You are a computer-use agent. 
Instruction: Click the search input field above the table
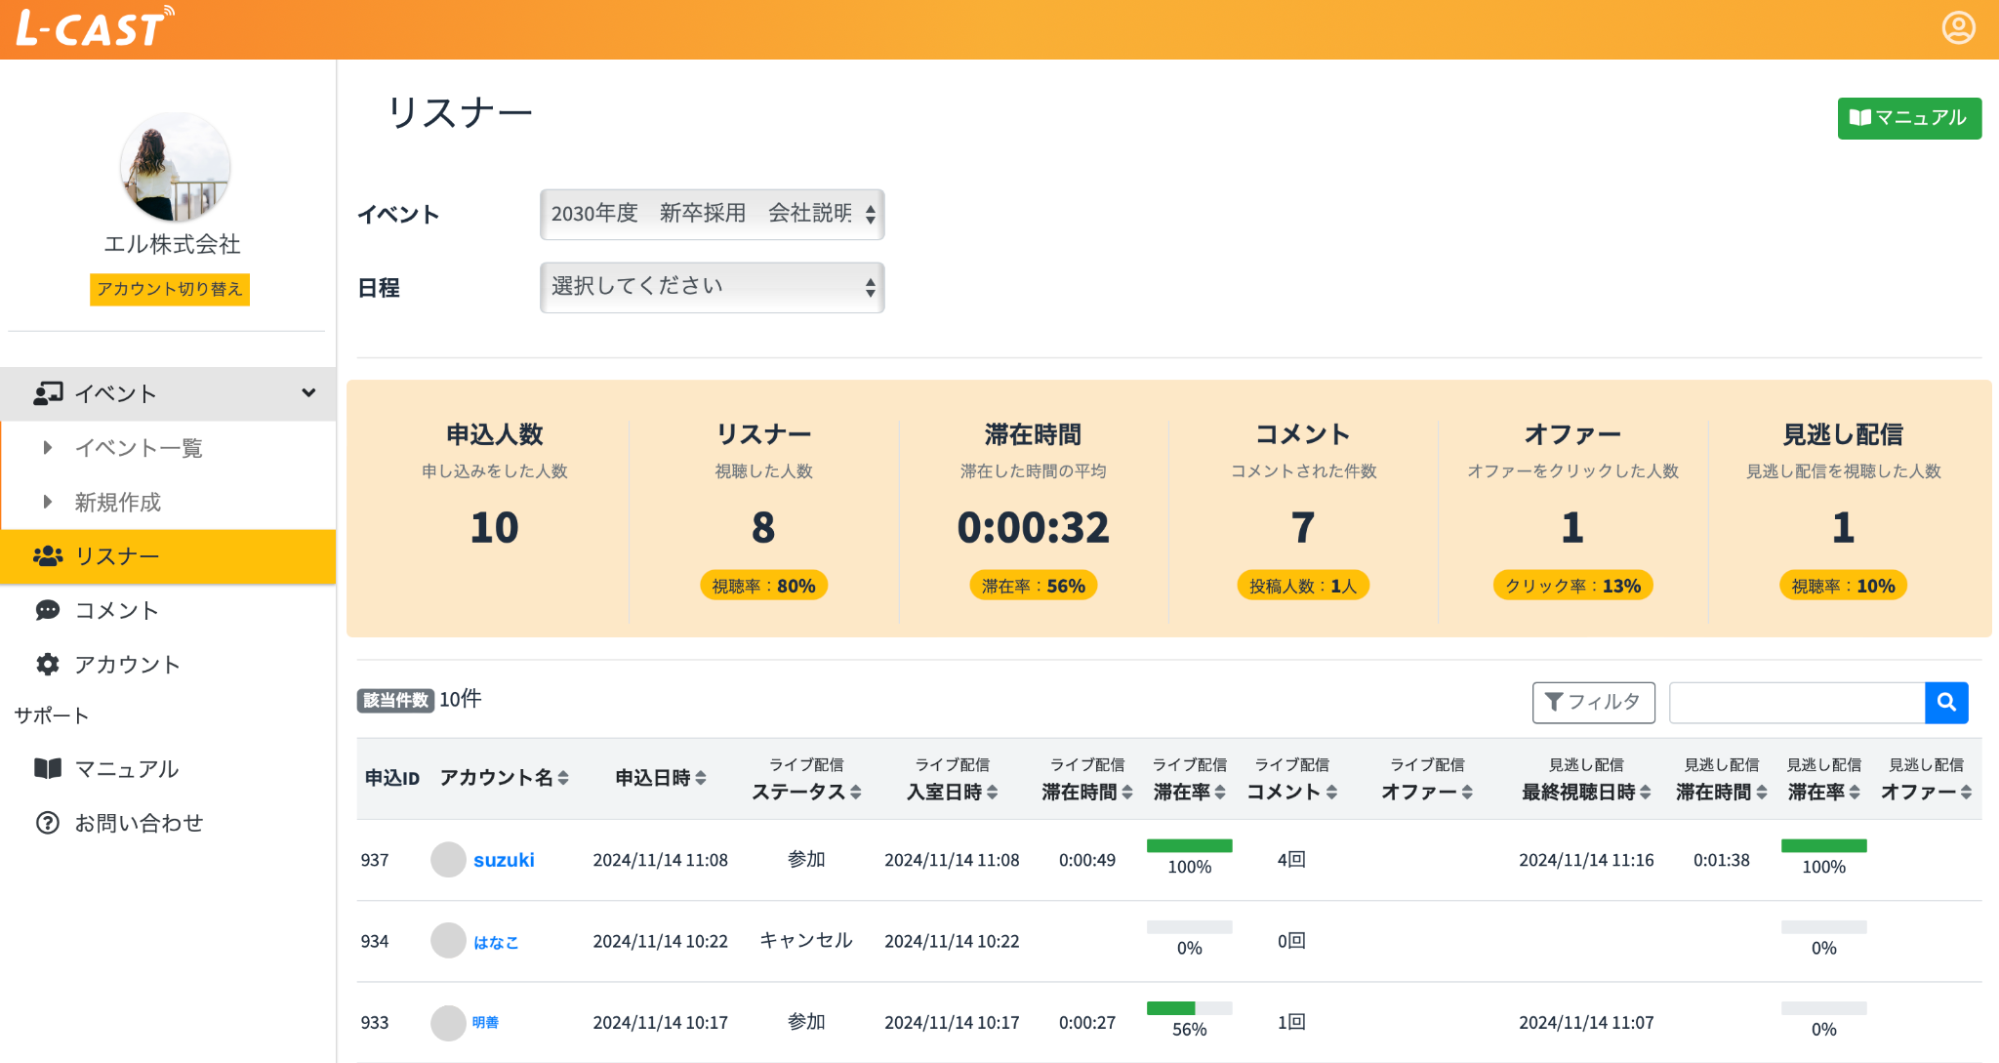[x=1795, y=702]
